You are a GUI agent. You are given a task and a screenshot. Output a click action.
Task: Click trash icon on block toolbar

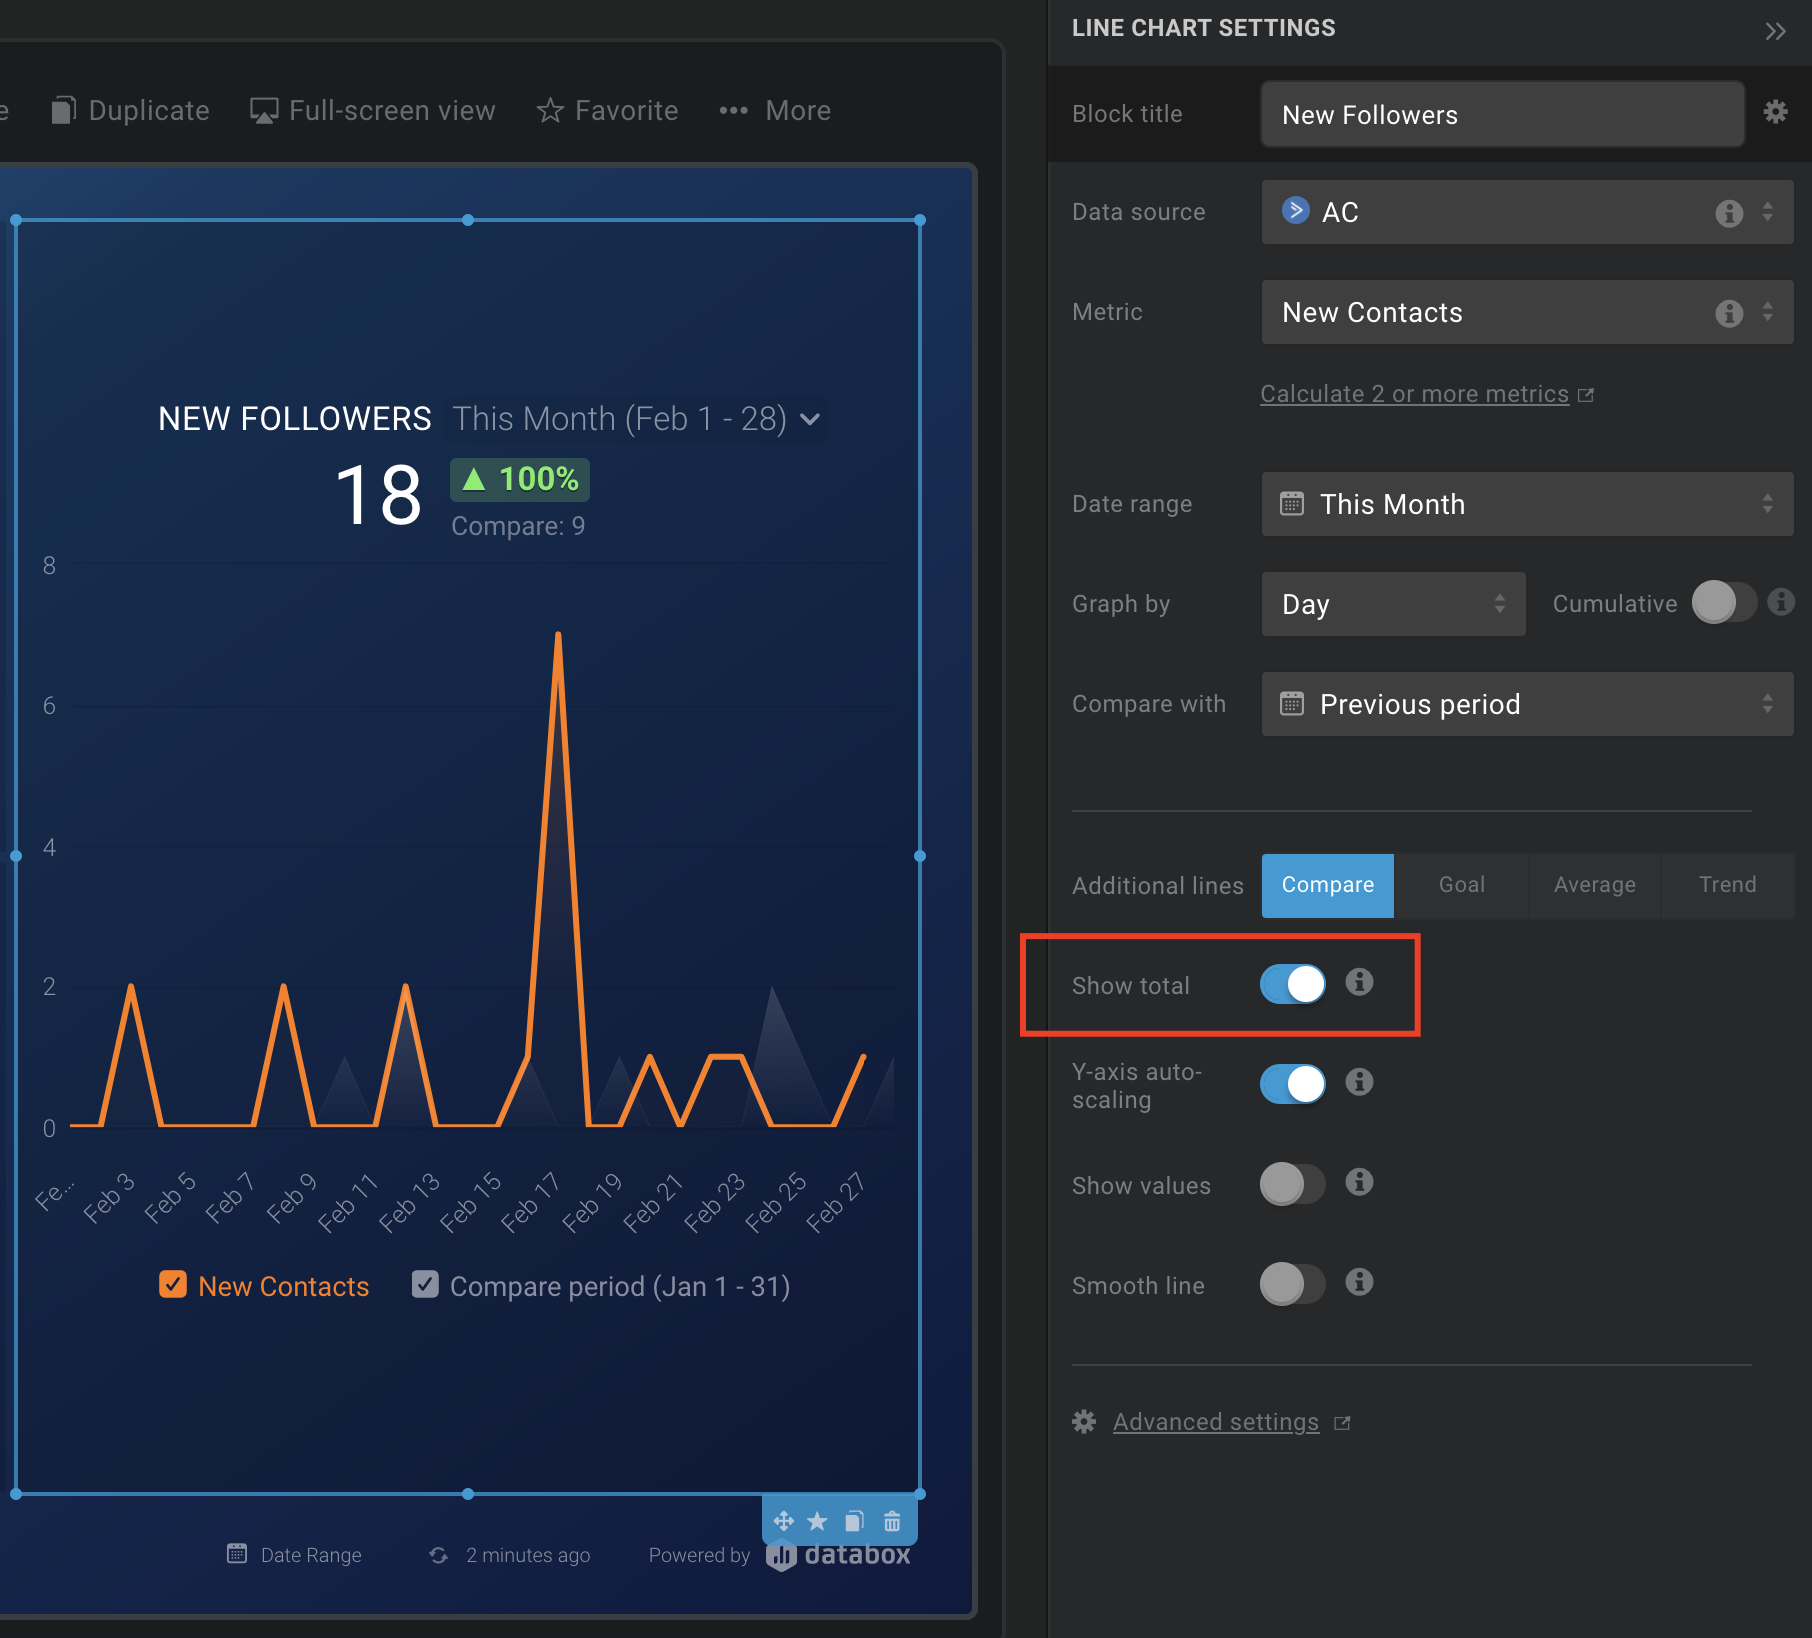tap(892, 1521)
